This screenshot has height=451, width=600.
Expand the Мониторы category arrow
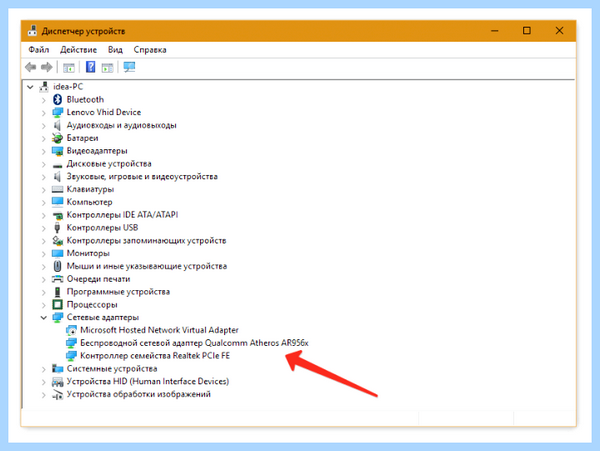(x=44, y=254)
